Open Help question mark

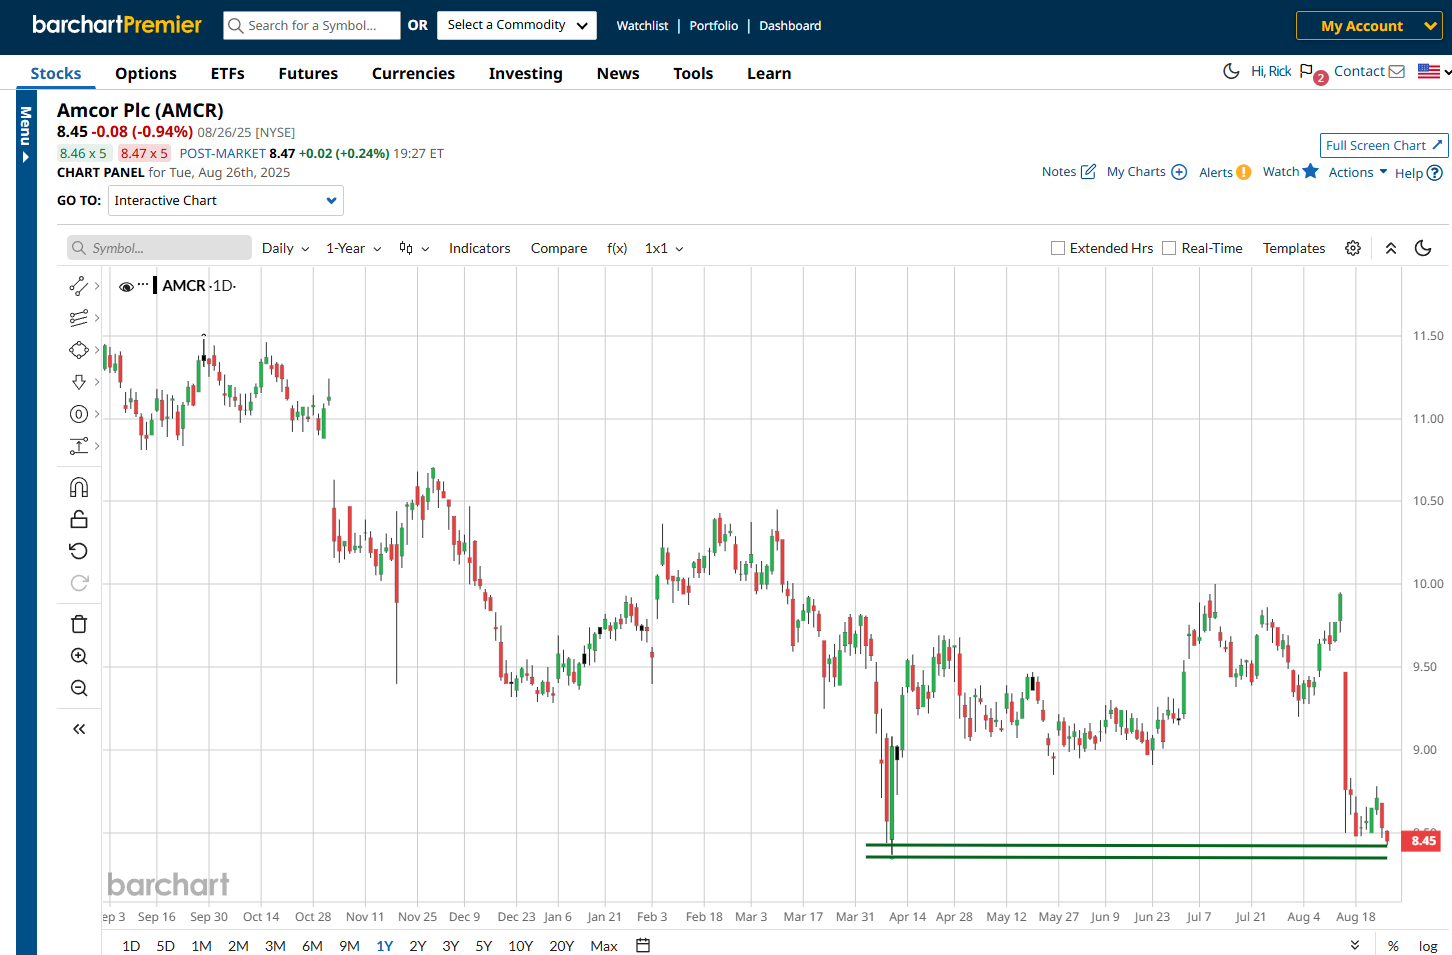1434,173
